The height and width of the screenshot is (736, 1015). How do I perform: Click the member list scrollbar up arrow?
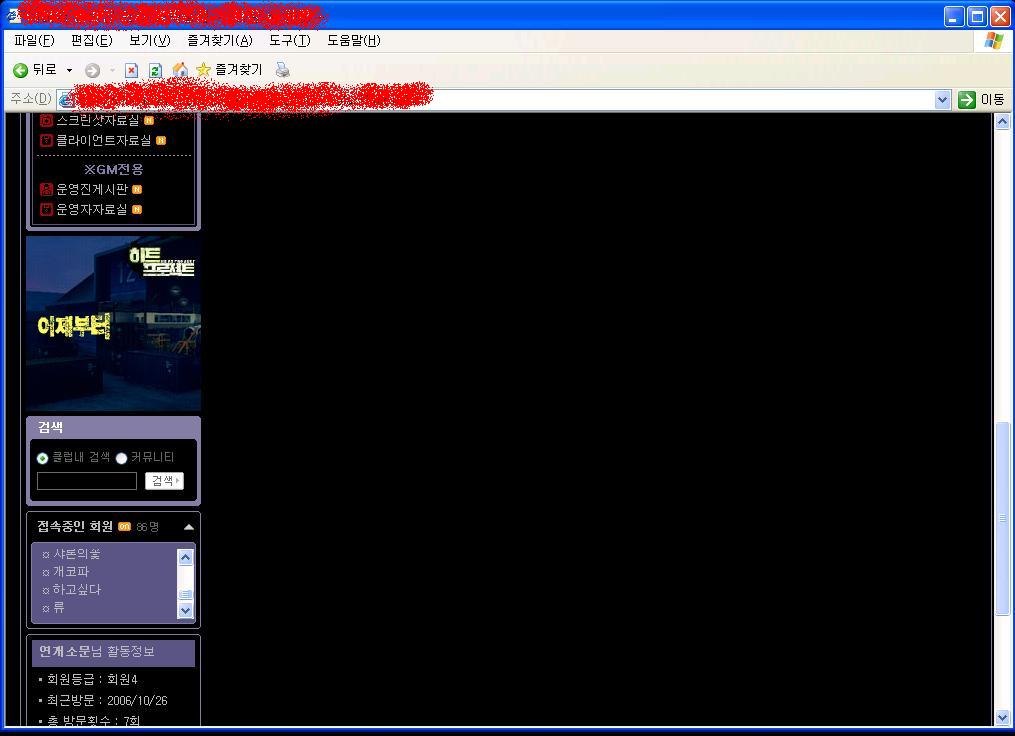pyautogui.click(x=185, y=557)
